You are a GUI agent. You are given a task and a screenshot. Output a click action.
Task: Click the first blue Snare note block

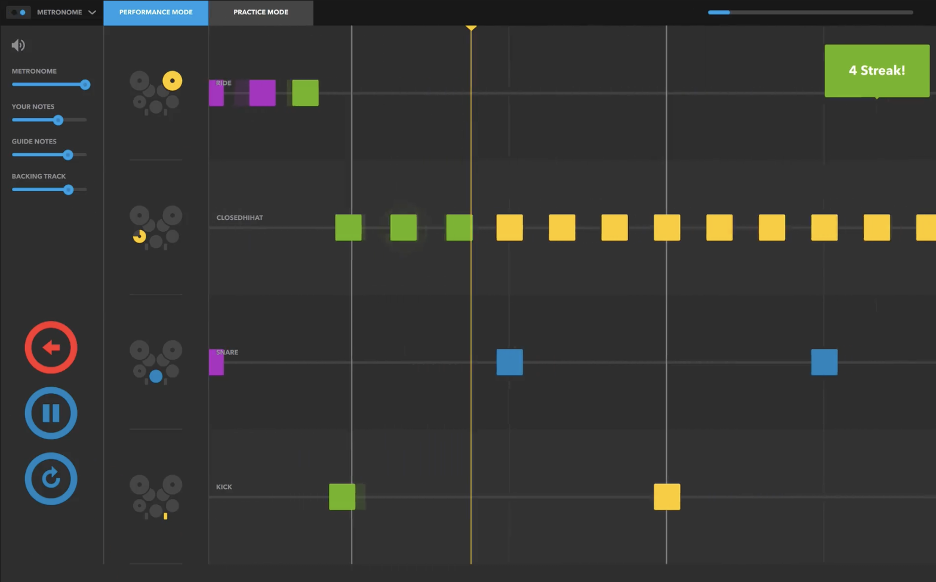click(510, 362)
